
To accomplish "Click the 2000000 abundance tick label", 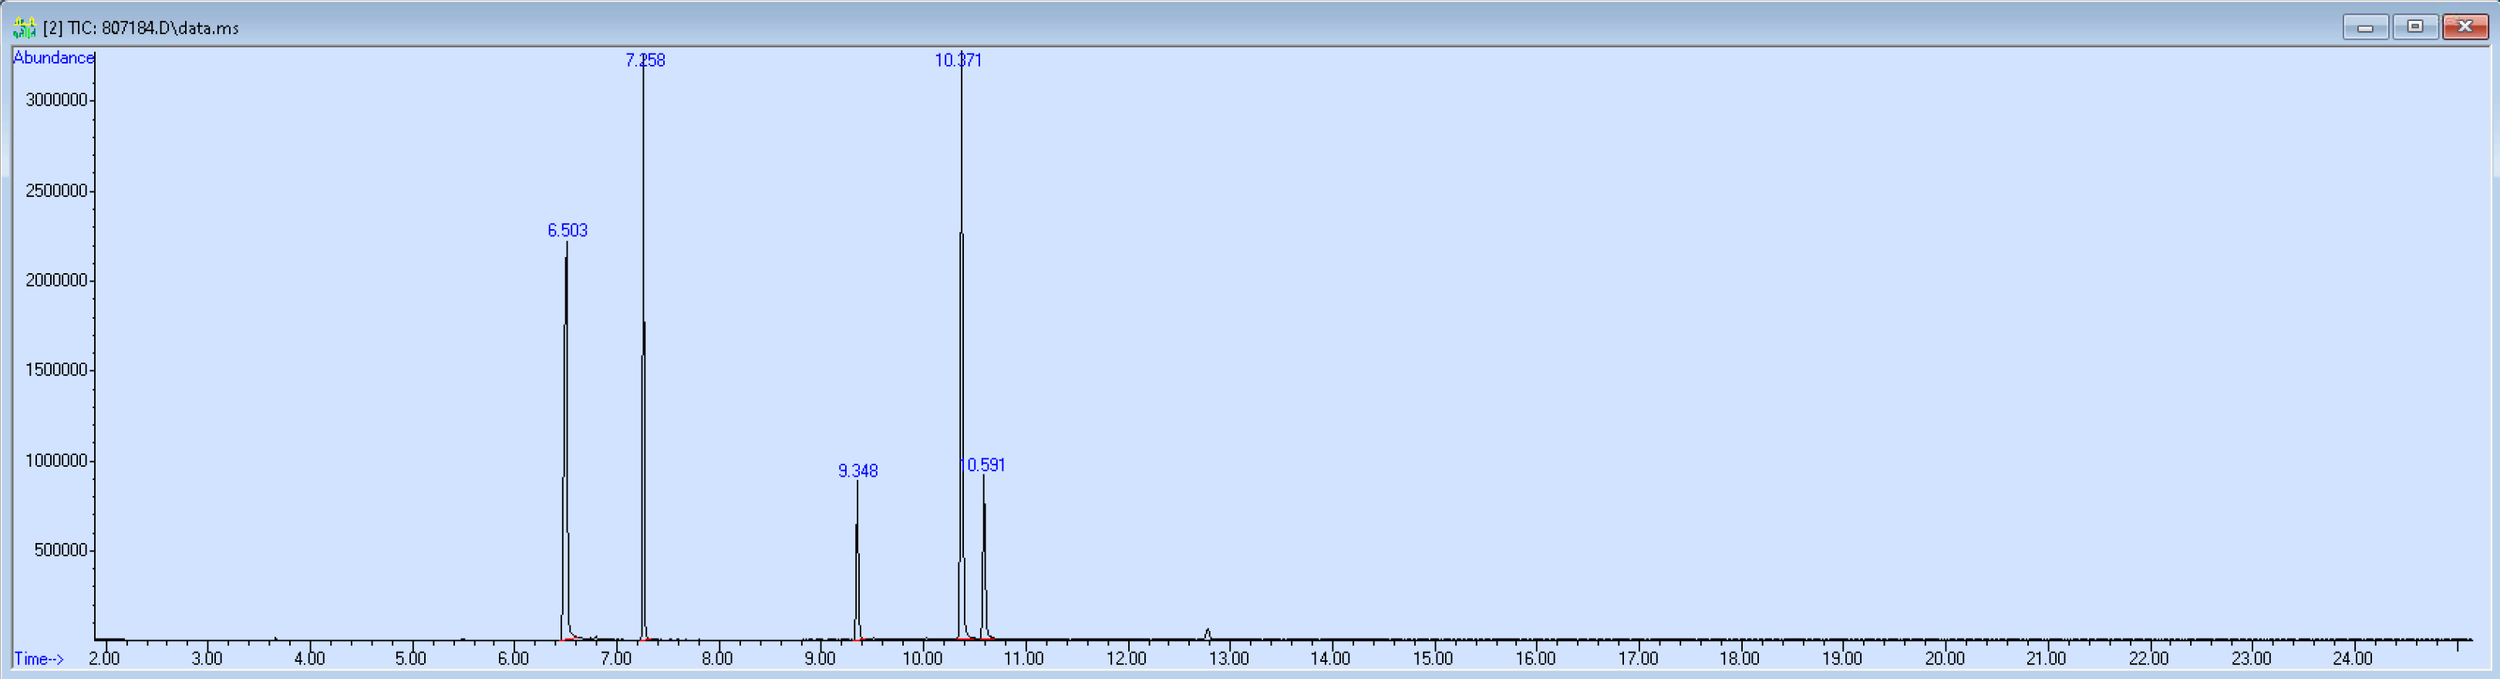I will pos(57,281).
